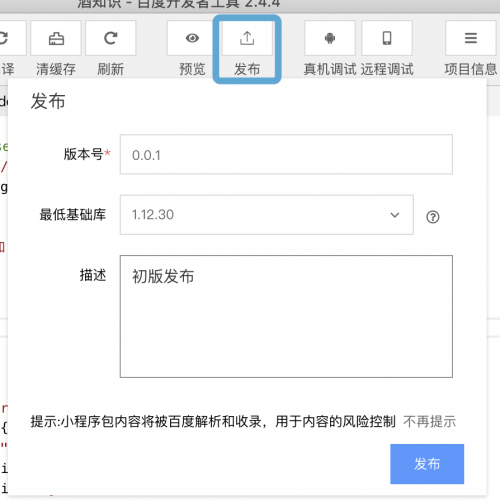Click the 刷新 refresh icon
Image resolution: width=500 pixels, height=501 pixels.
click(110, 38)
